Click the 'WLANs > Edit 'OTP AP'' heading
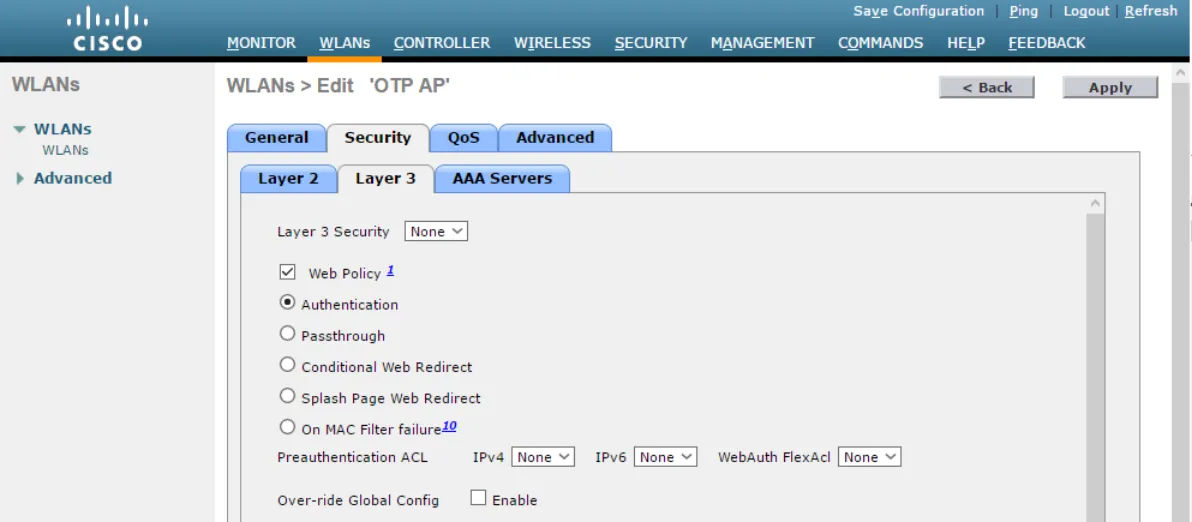 338,86
